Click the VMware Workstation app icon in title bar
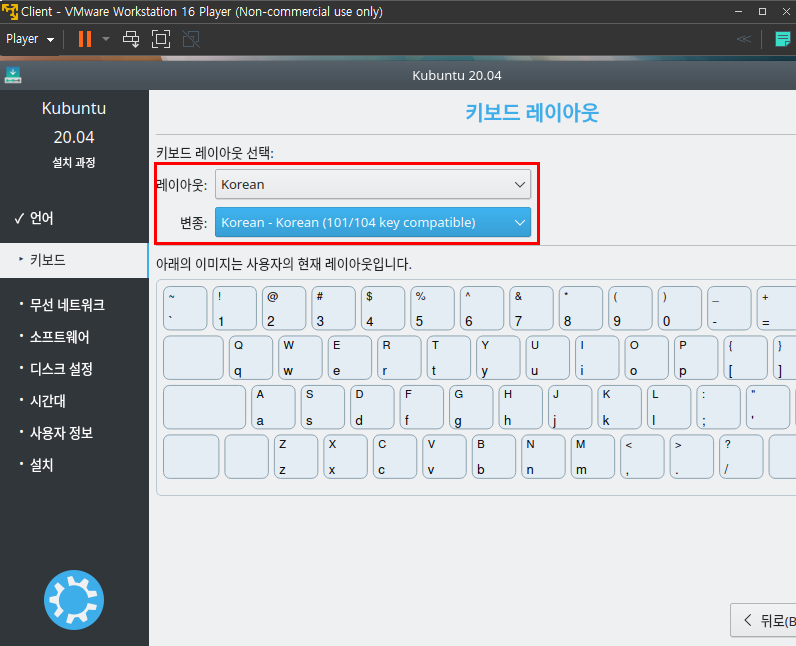The width and height of the screenshot is (796, 646). pos(10,11)
